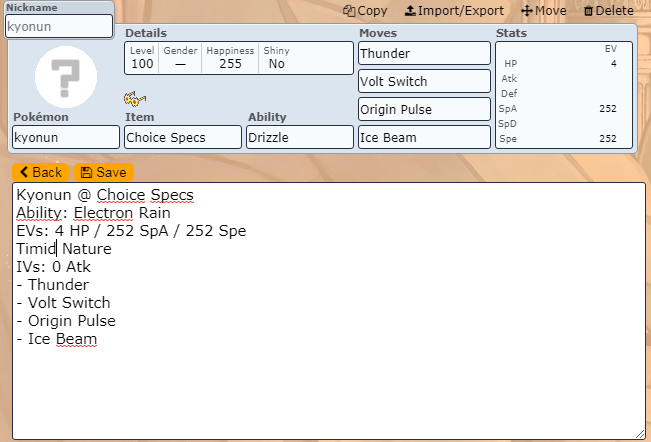Open the Happiness 255 detail

(230, 58)
